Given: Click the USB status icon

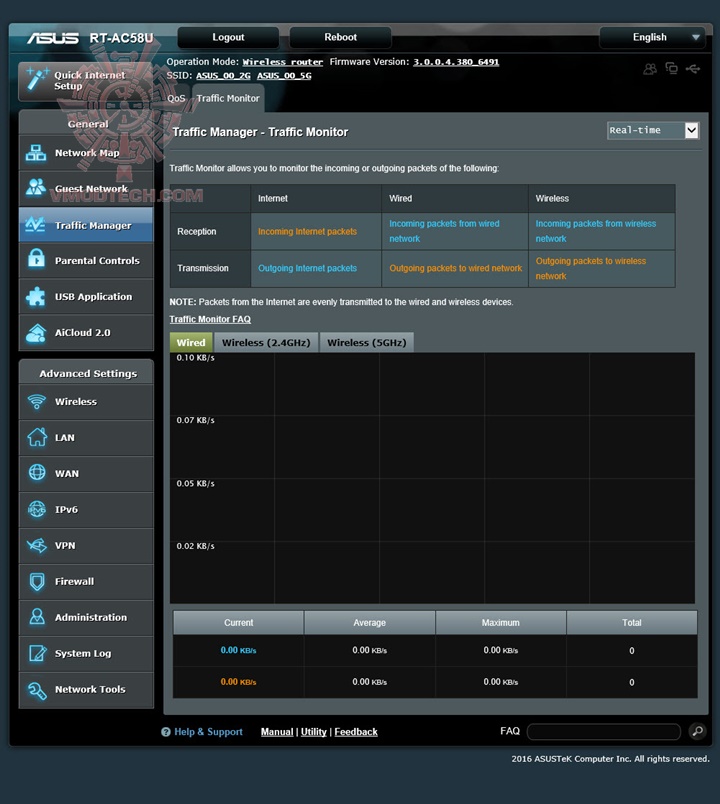Looking at the screenshot, I should 693,68.
